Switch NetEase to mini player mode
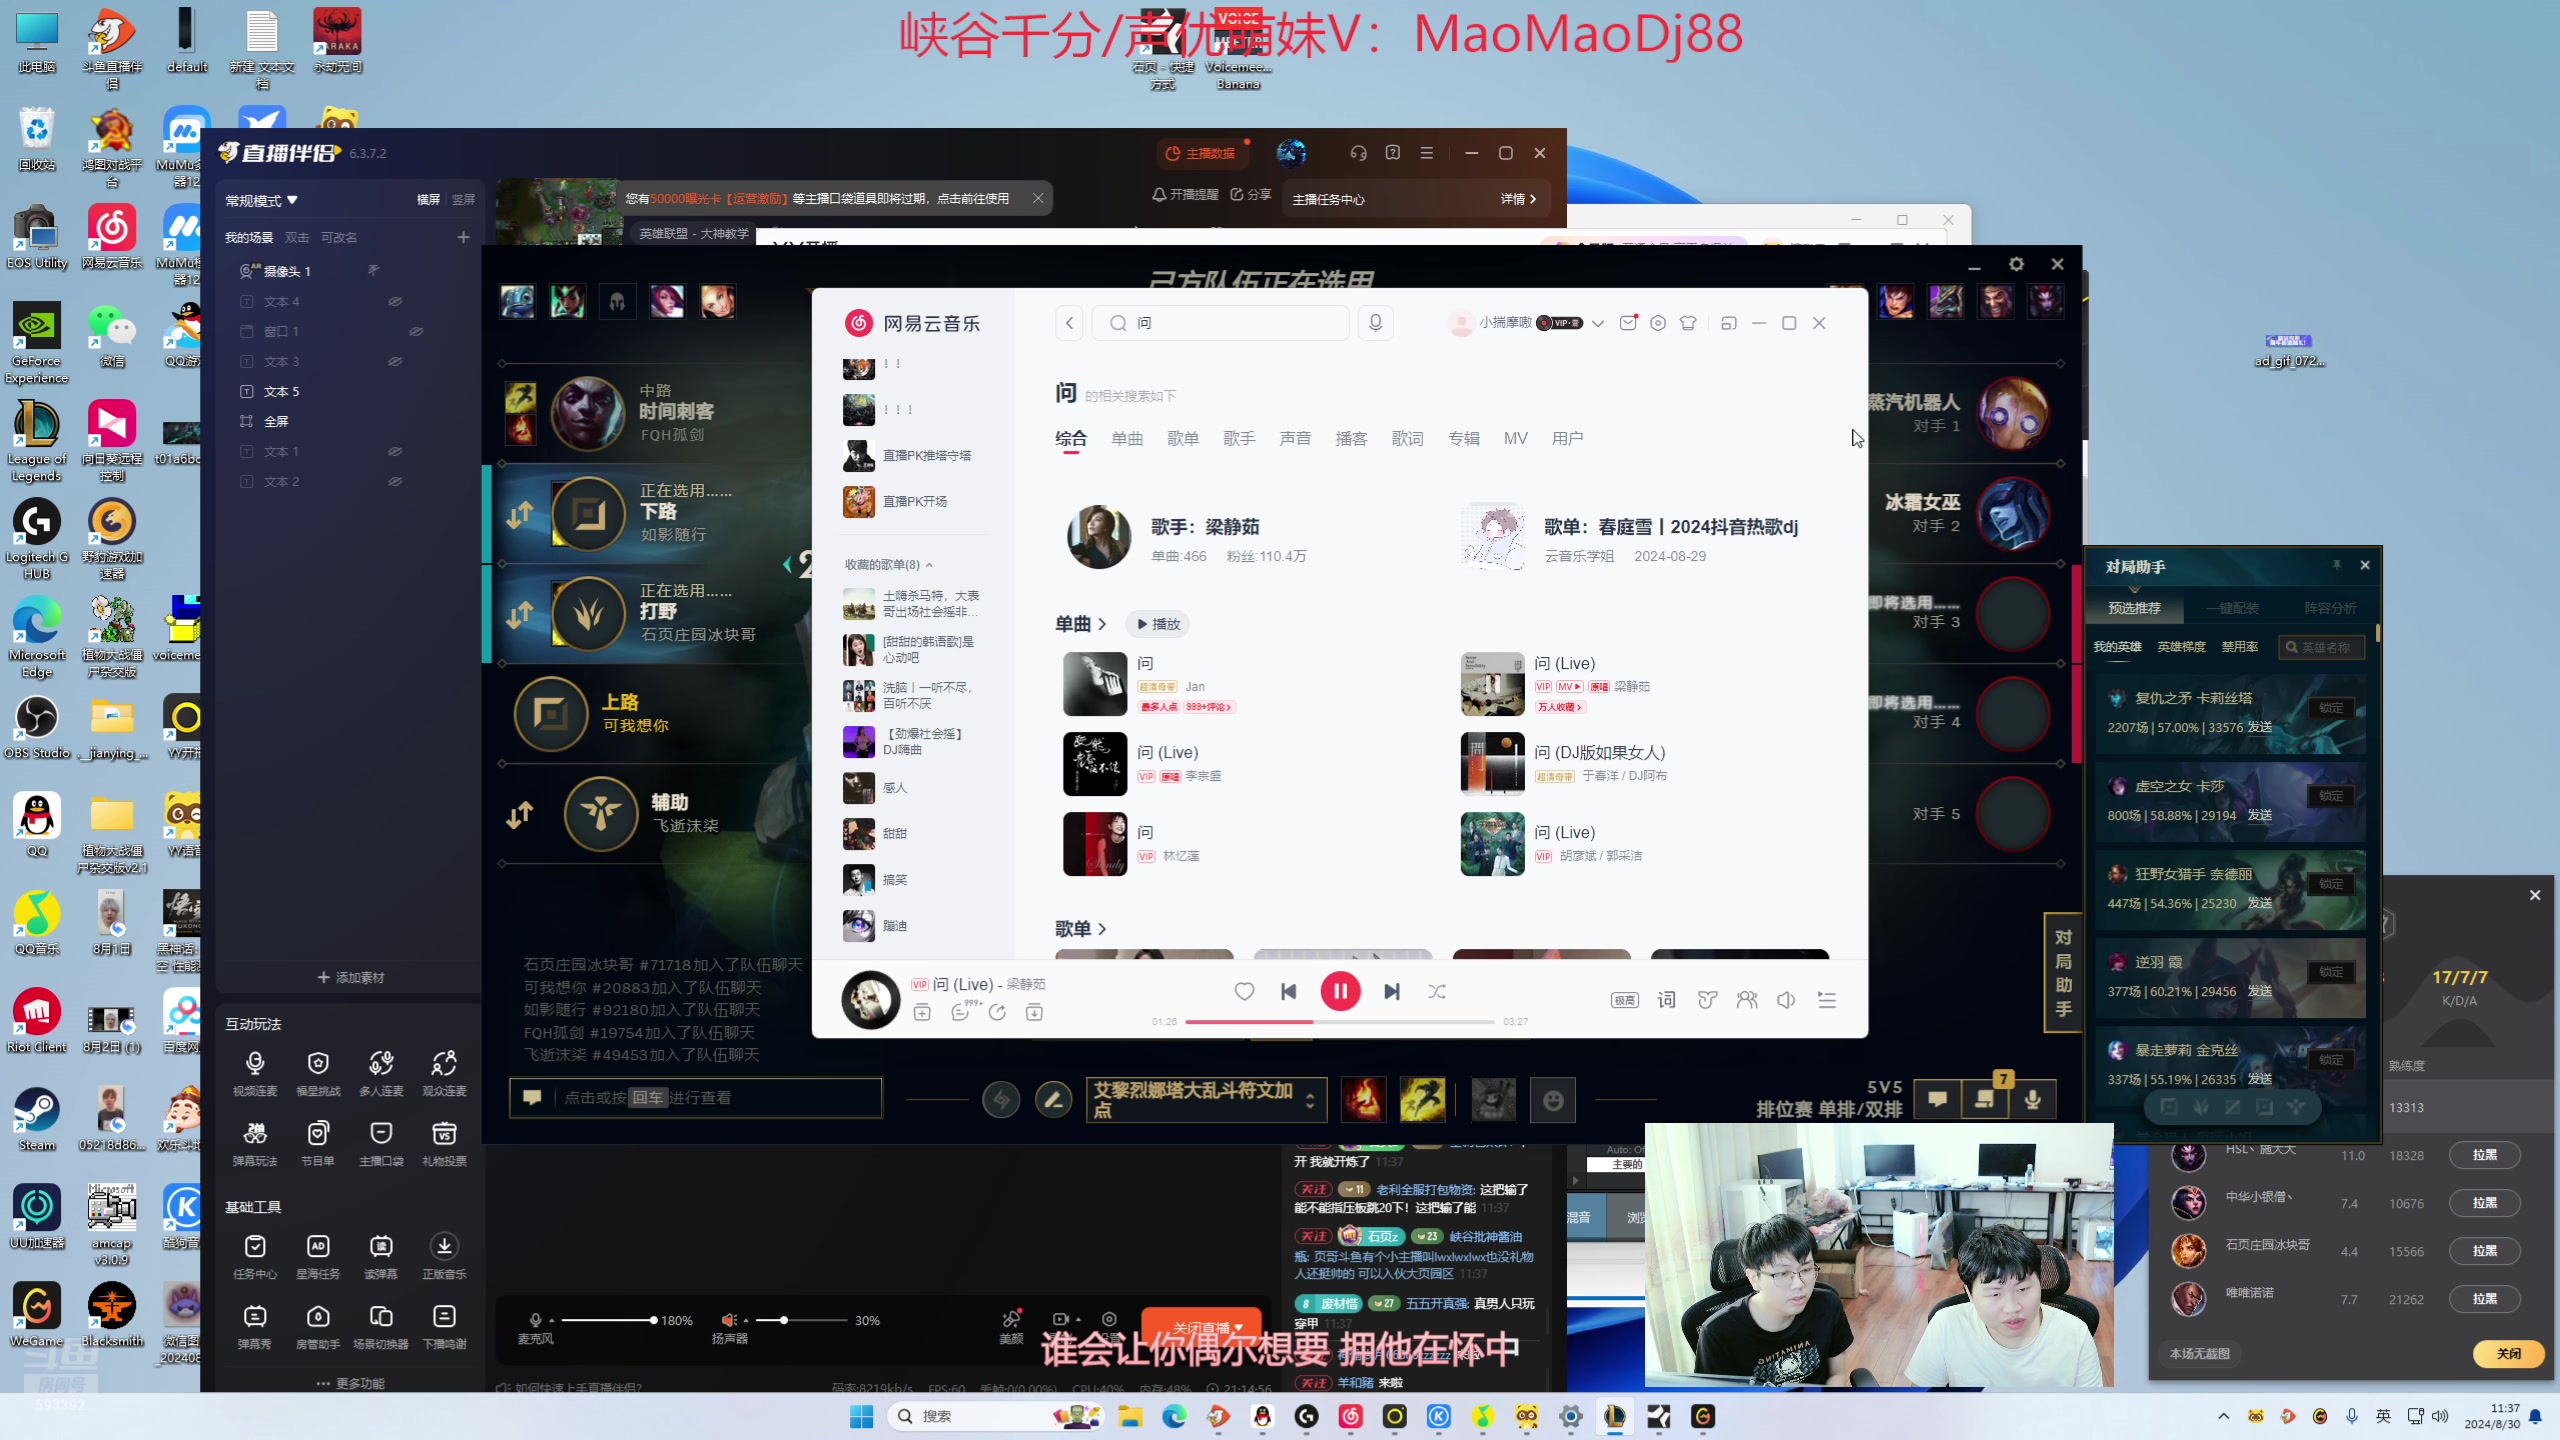Image resolution: width=2560 pixels, height=1440 pixels. (1729, 323)
